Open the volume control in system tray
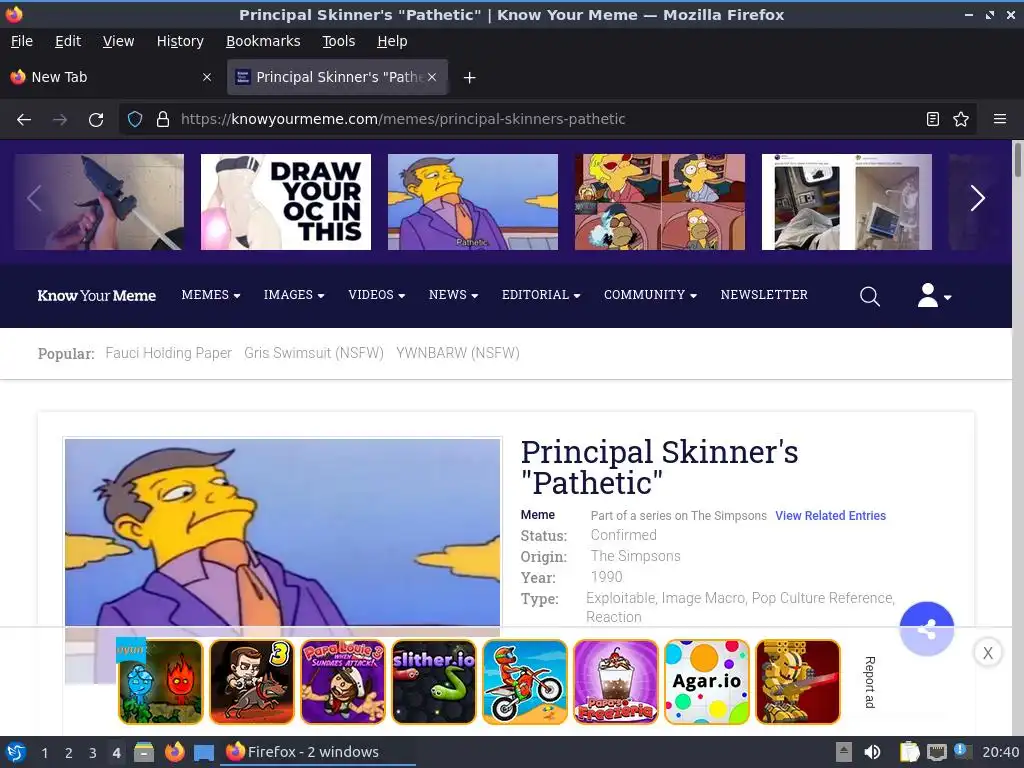This screenshot has height=768, width=1024. pyautogui.click(x=872, y=752)
